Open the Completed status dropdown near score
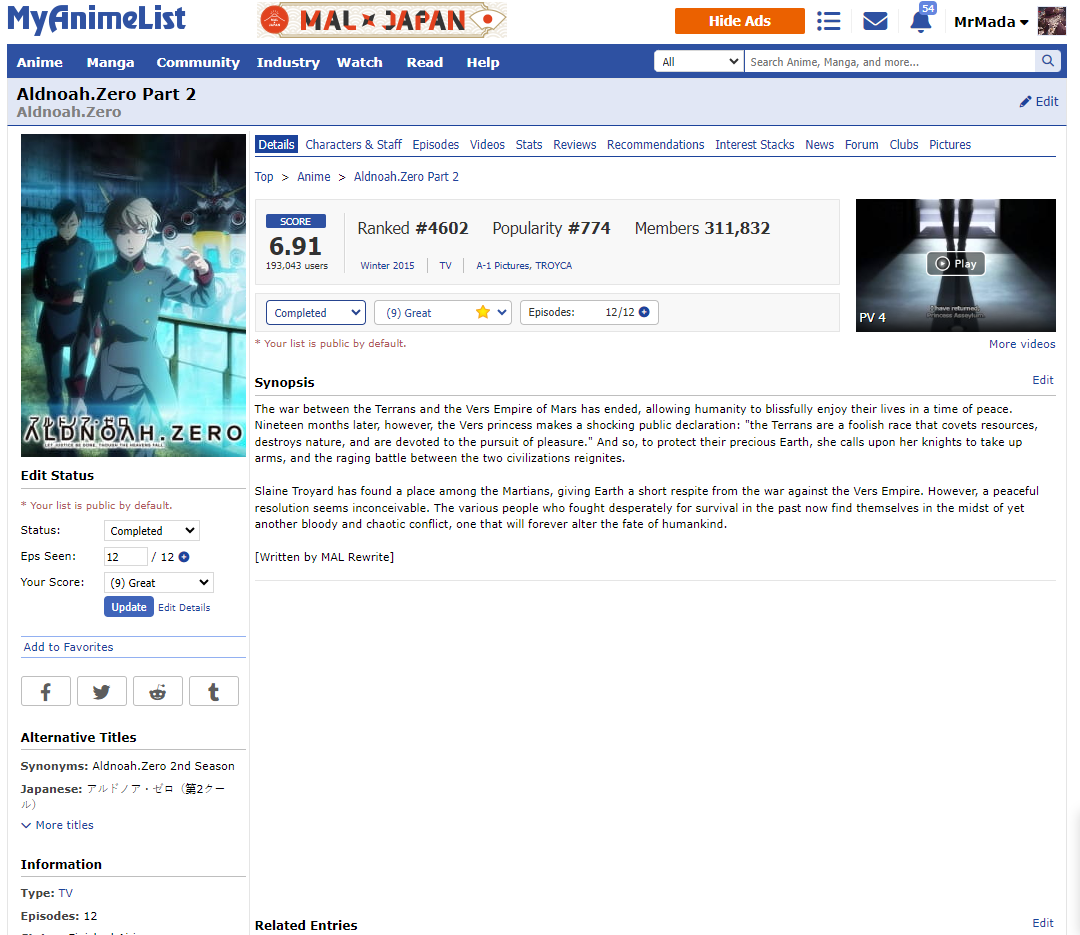The width and height of the screenshot is (1080, 935). (316, 312)
